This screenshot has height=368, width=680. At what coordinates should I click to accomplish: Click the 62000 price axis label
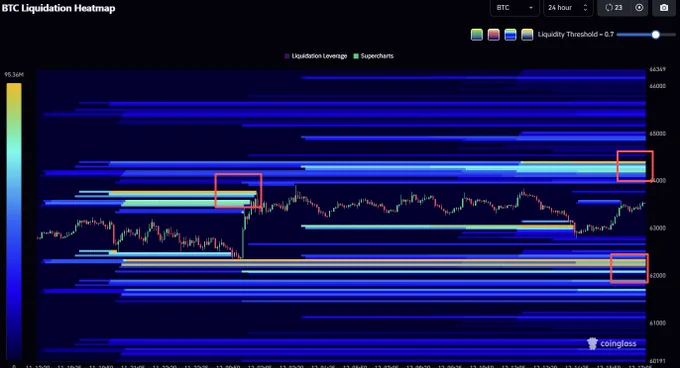tap(657, 276)
